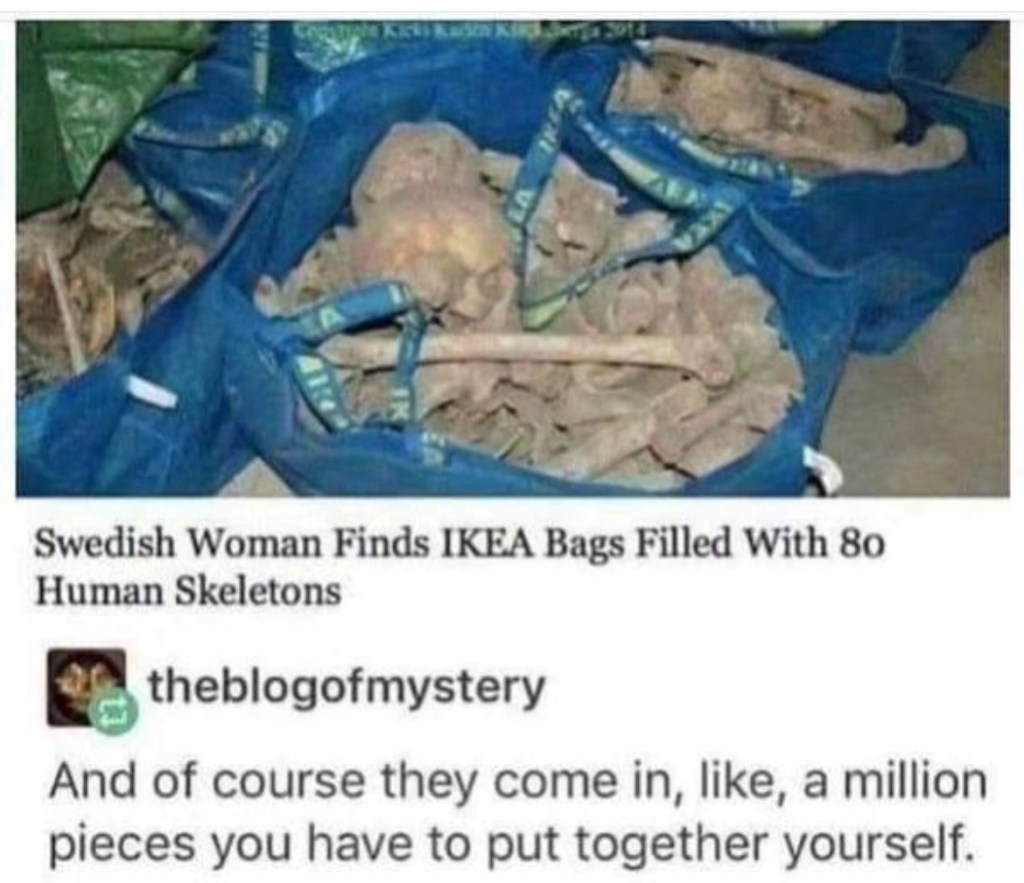
Task: Click the IKEA bags news photo
Action: 513,258
